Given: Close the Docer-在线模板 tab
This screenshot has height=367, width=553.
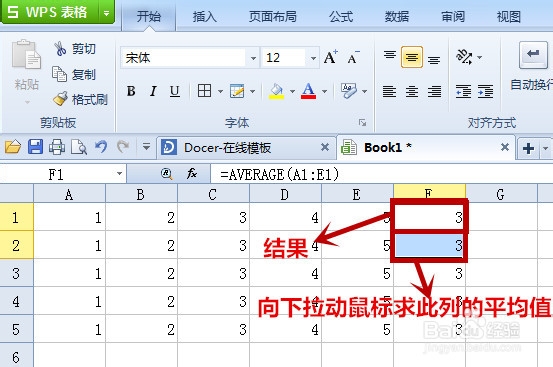Looking at the screenshot, I should coord(325,147).
